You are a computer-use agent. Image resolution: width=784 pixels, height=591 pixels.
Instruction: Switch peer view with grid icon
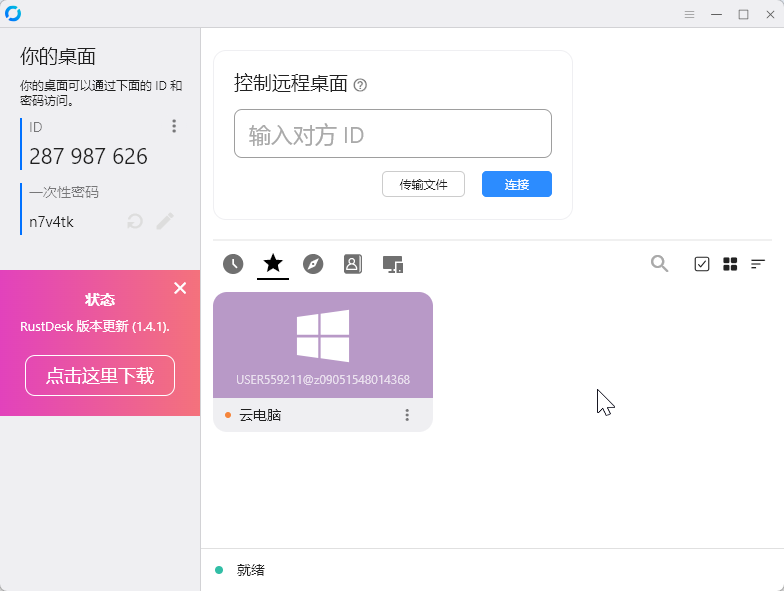(730, 264)
